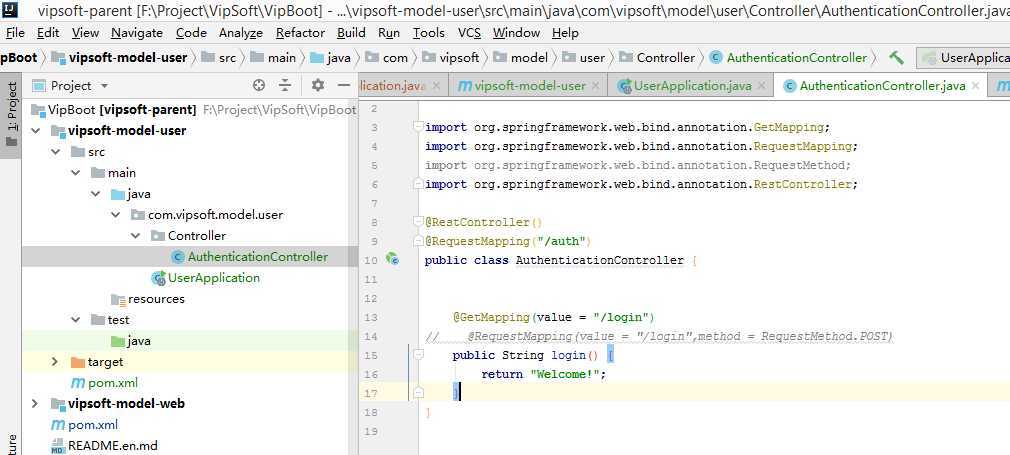The image size is (1010, 455).
Task: Open the VCS menu
Action: (470, 33)
